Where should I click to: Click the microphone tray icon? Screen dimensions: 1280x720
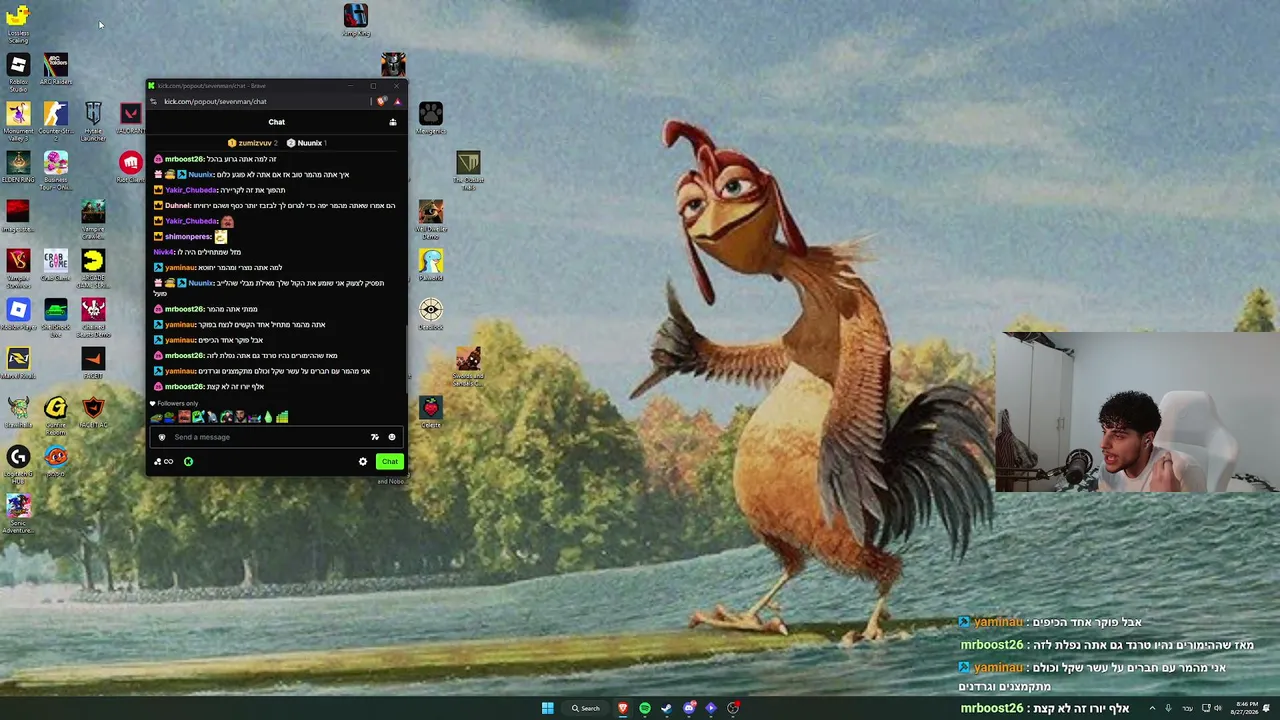click(x=1168, y=708)
